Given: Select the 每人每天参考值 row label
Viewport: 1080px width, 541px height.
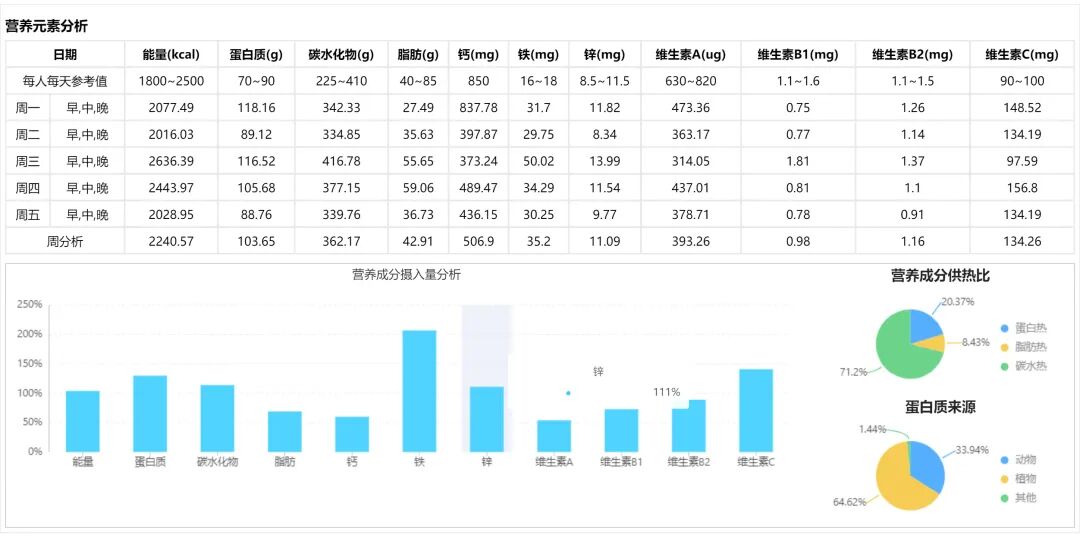Looking at the screenshot, I should tap(65, 81).
